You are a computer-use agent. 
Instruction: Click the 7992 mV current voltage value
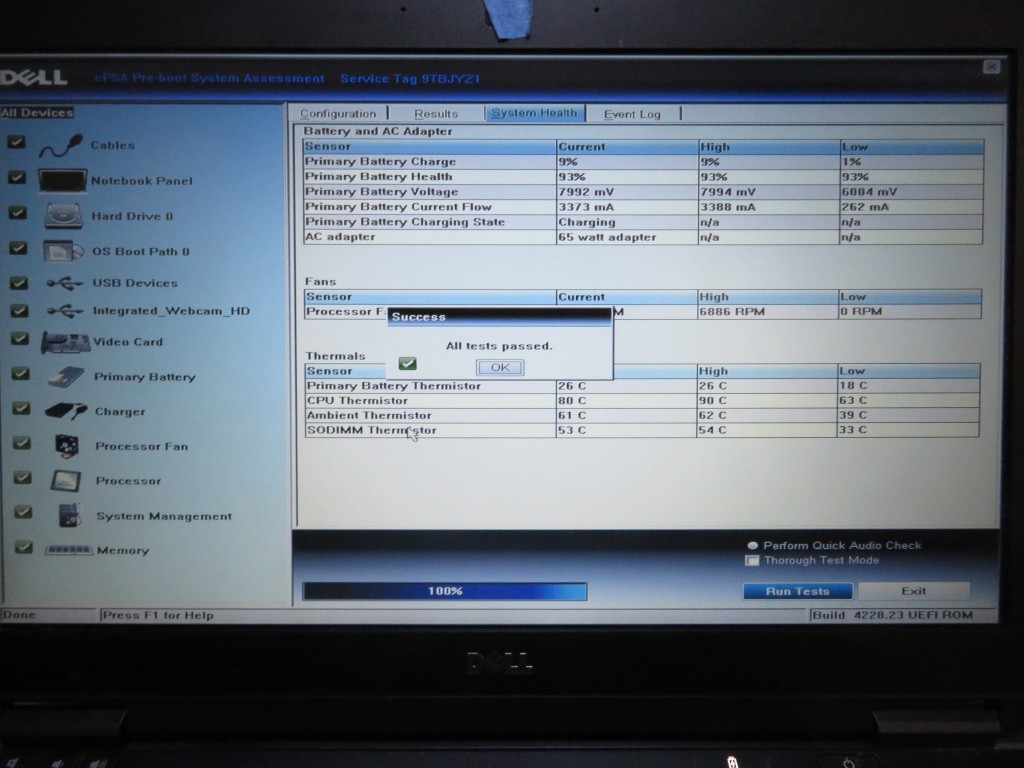[586, 192]
